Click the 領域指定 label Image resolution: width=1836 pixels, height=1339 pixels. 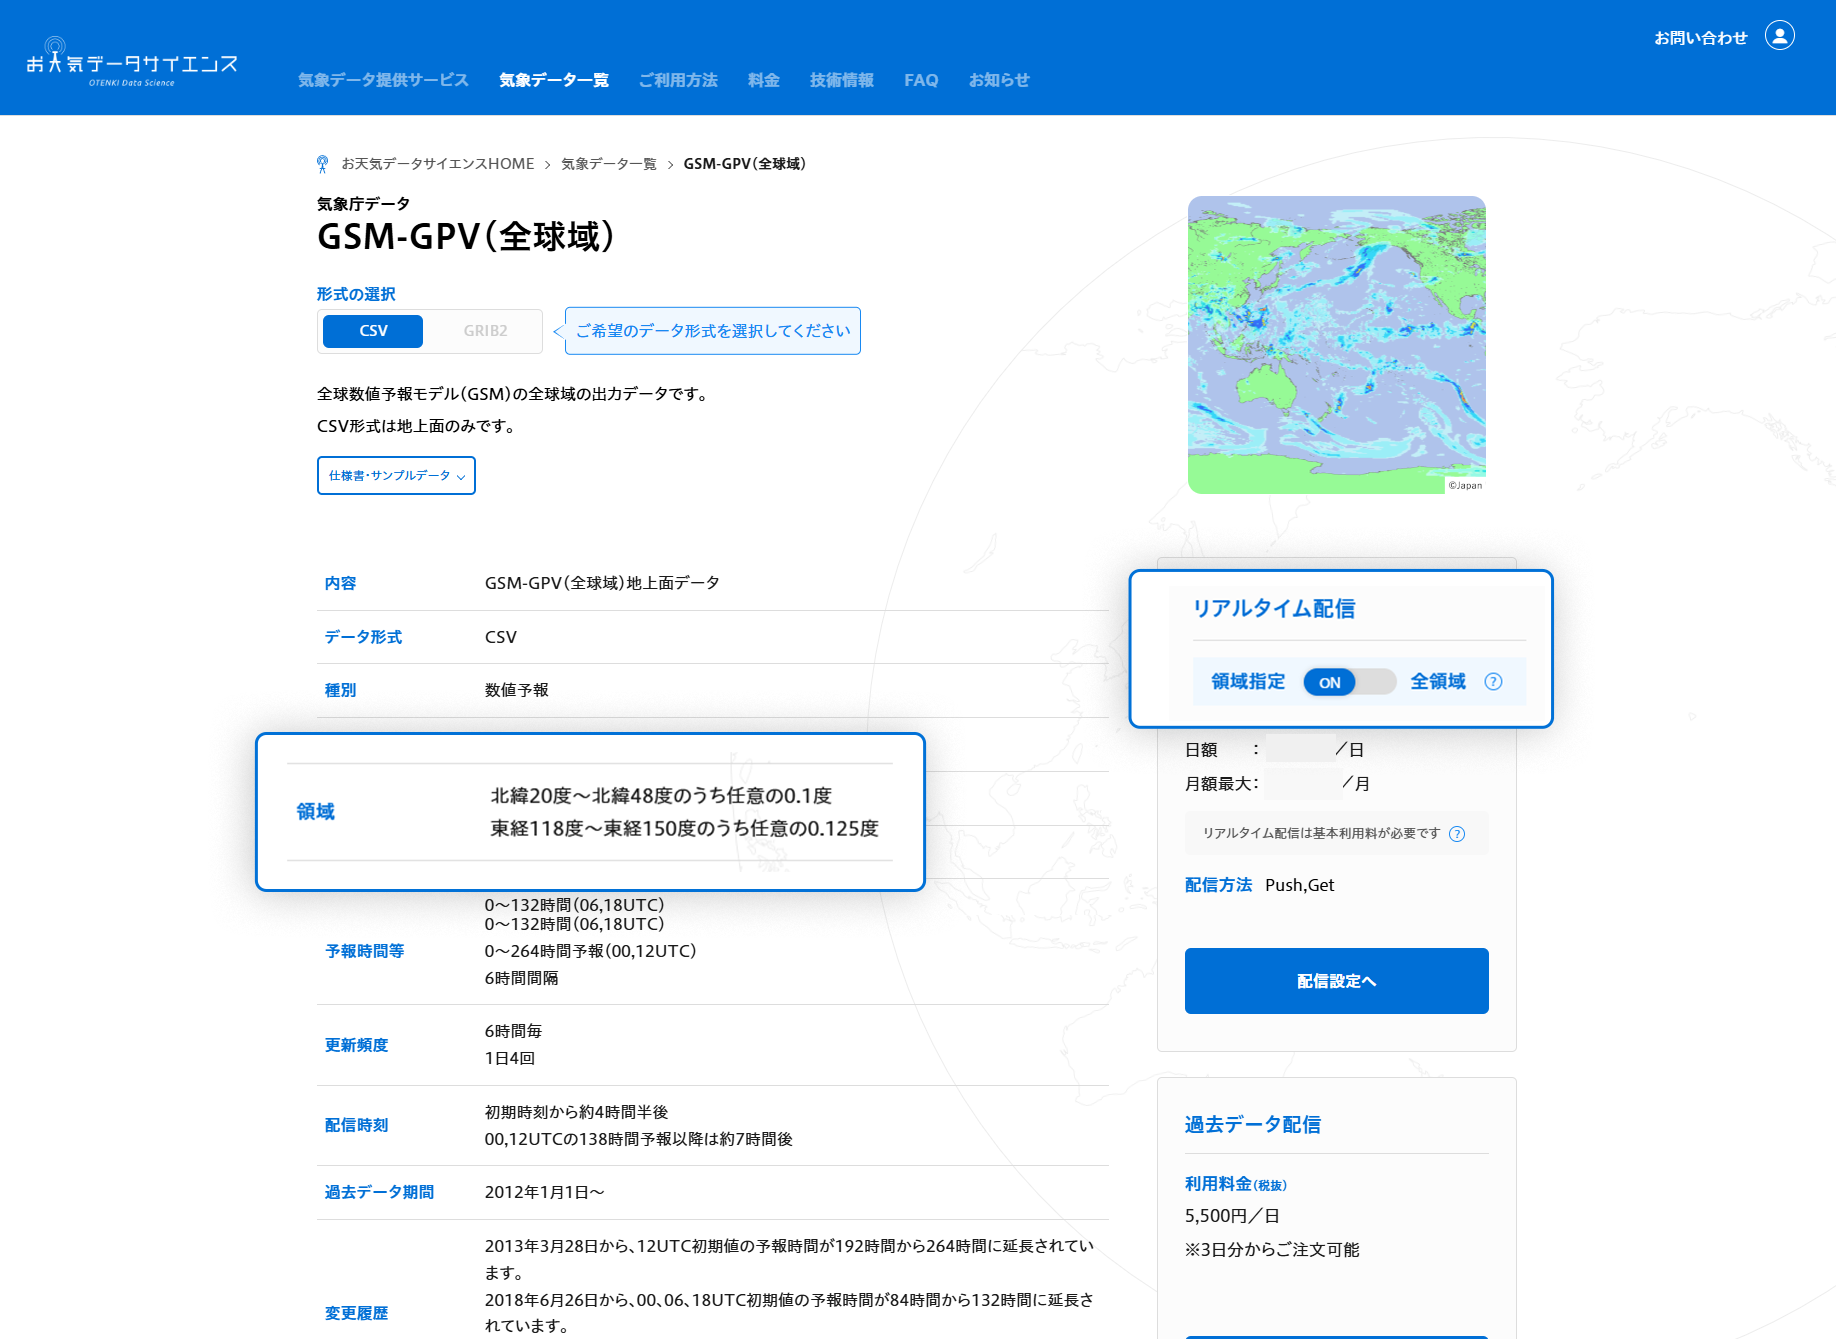[x=1248, y=682]
